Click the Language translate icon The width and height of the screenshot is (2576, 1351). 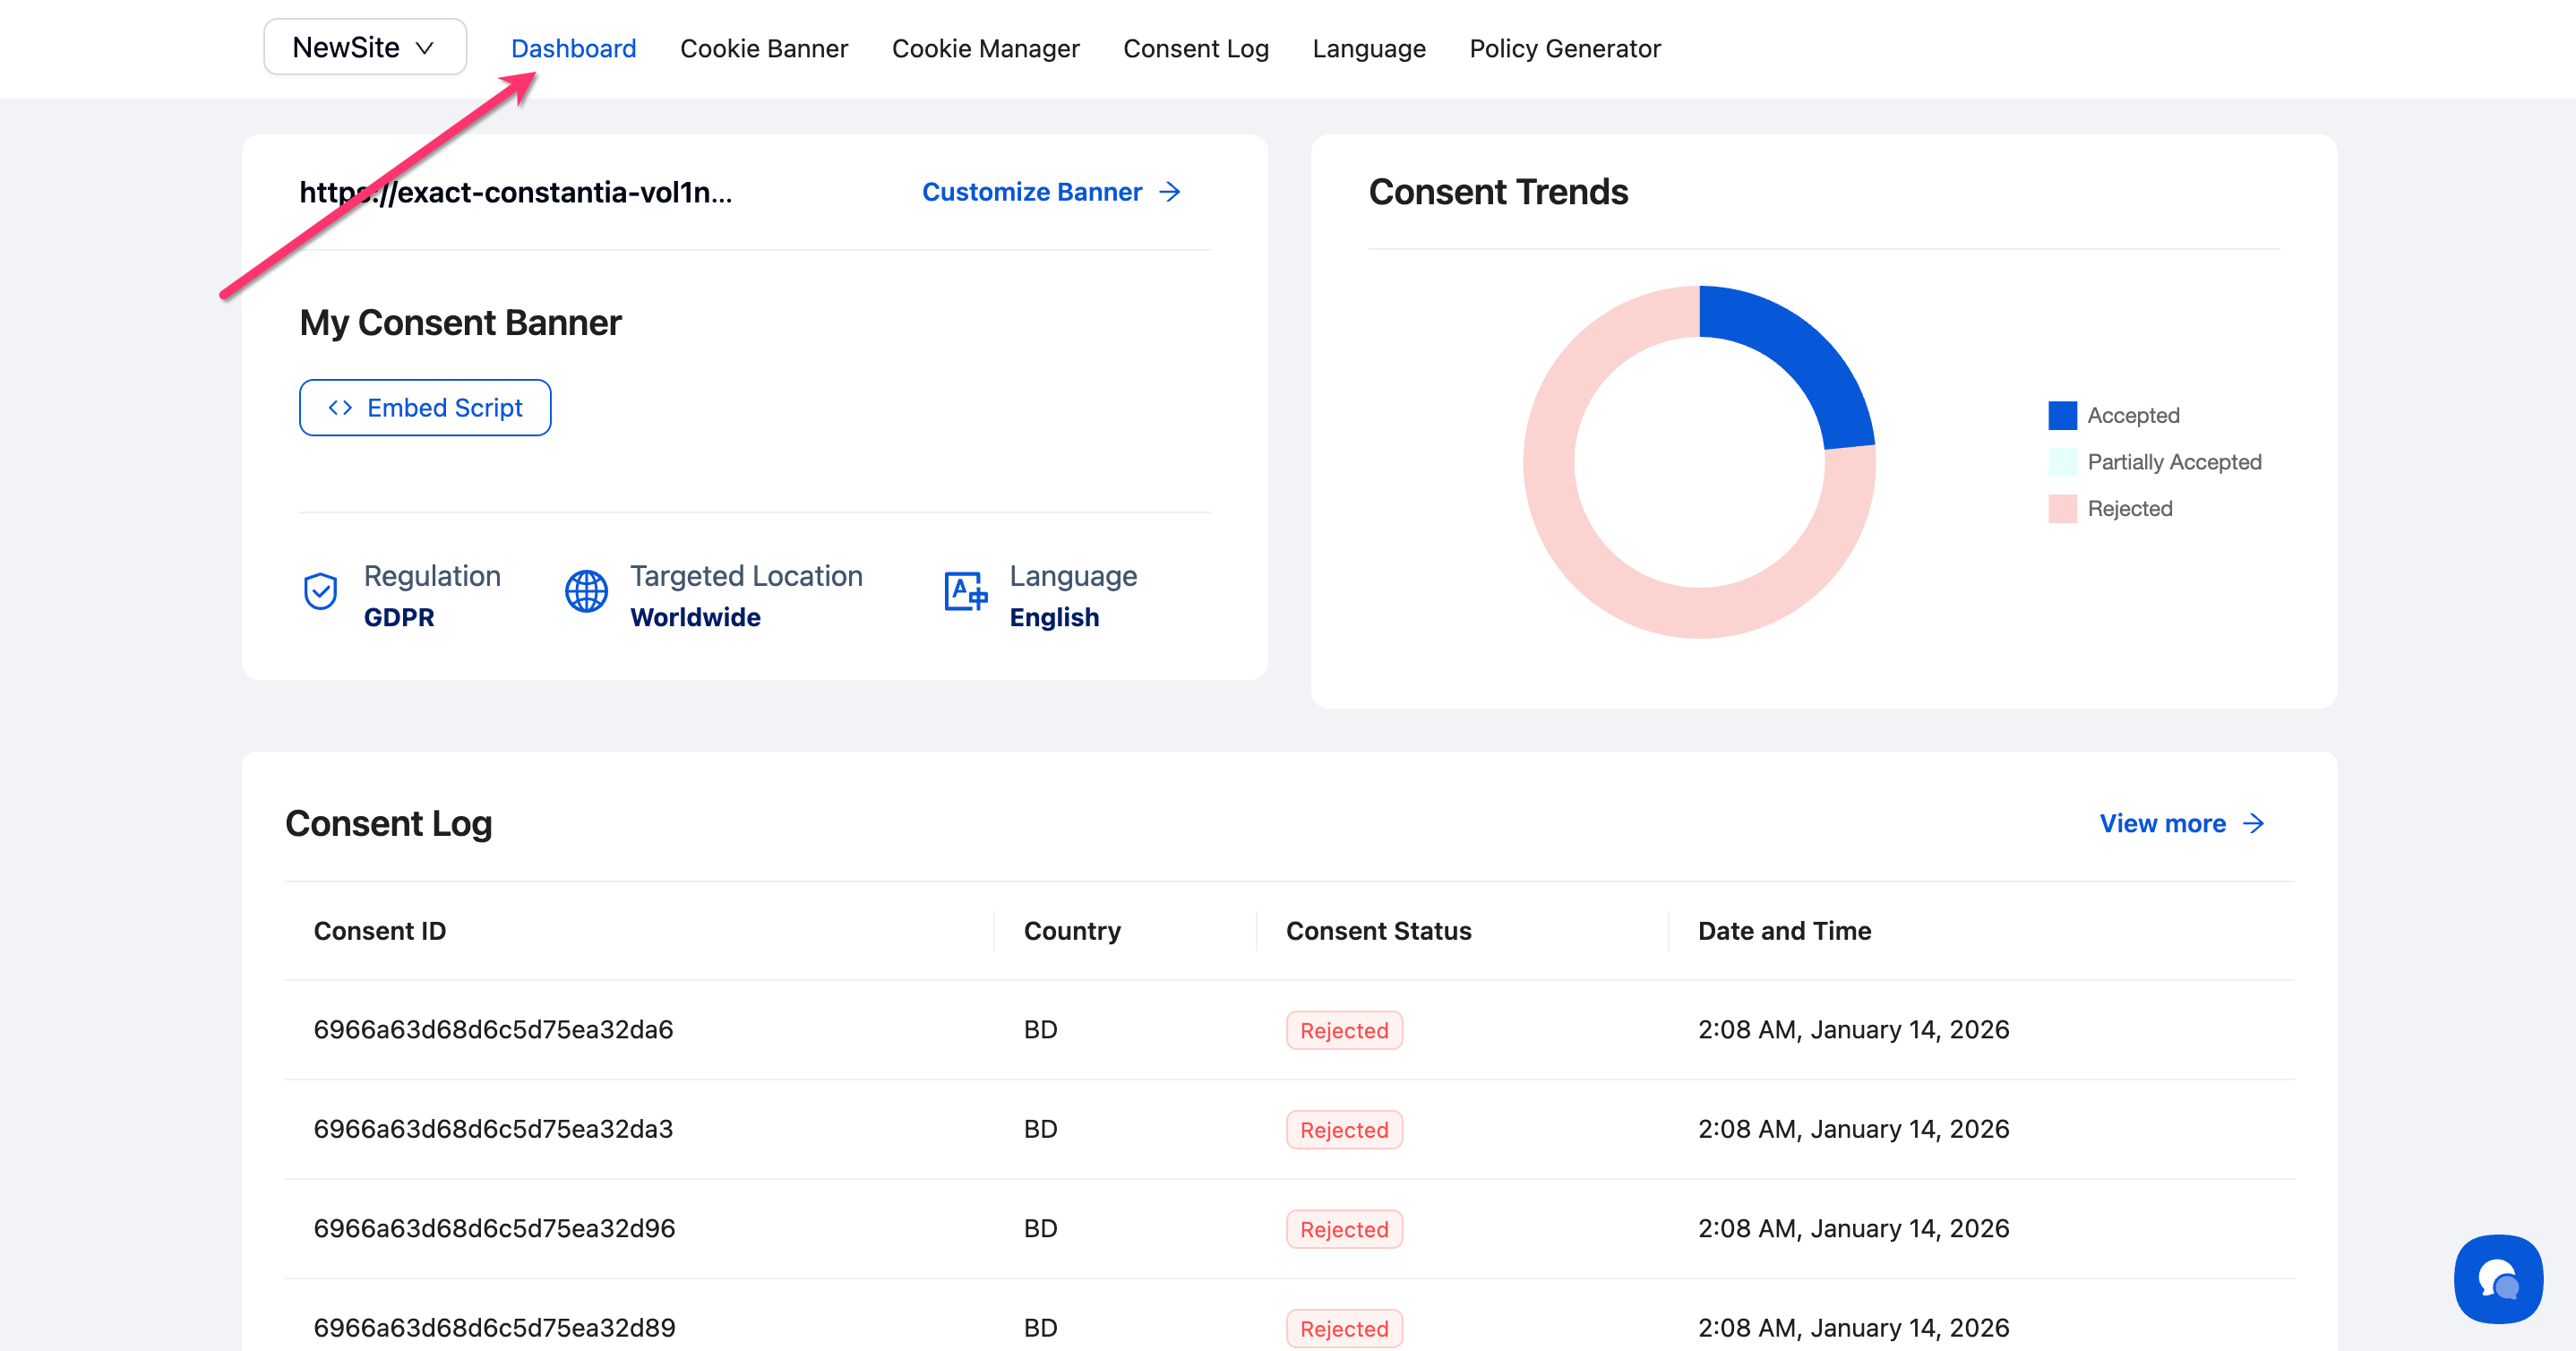[965, 592]
